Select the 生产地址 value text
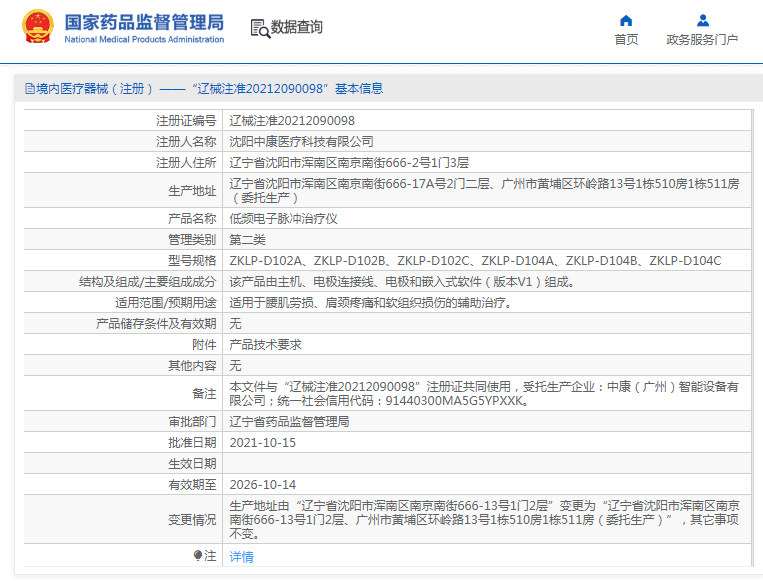 click(484, 190)
